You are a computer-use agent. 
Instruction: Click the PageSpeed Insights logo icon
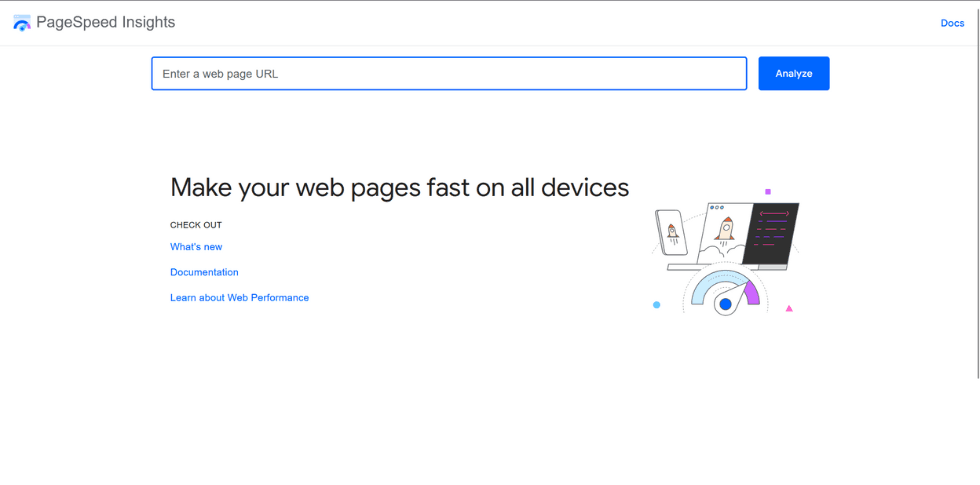click(22, 23)
